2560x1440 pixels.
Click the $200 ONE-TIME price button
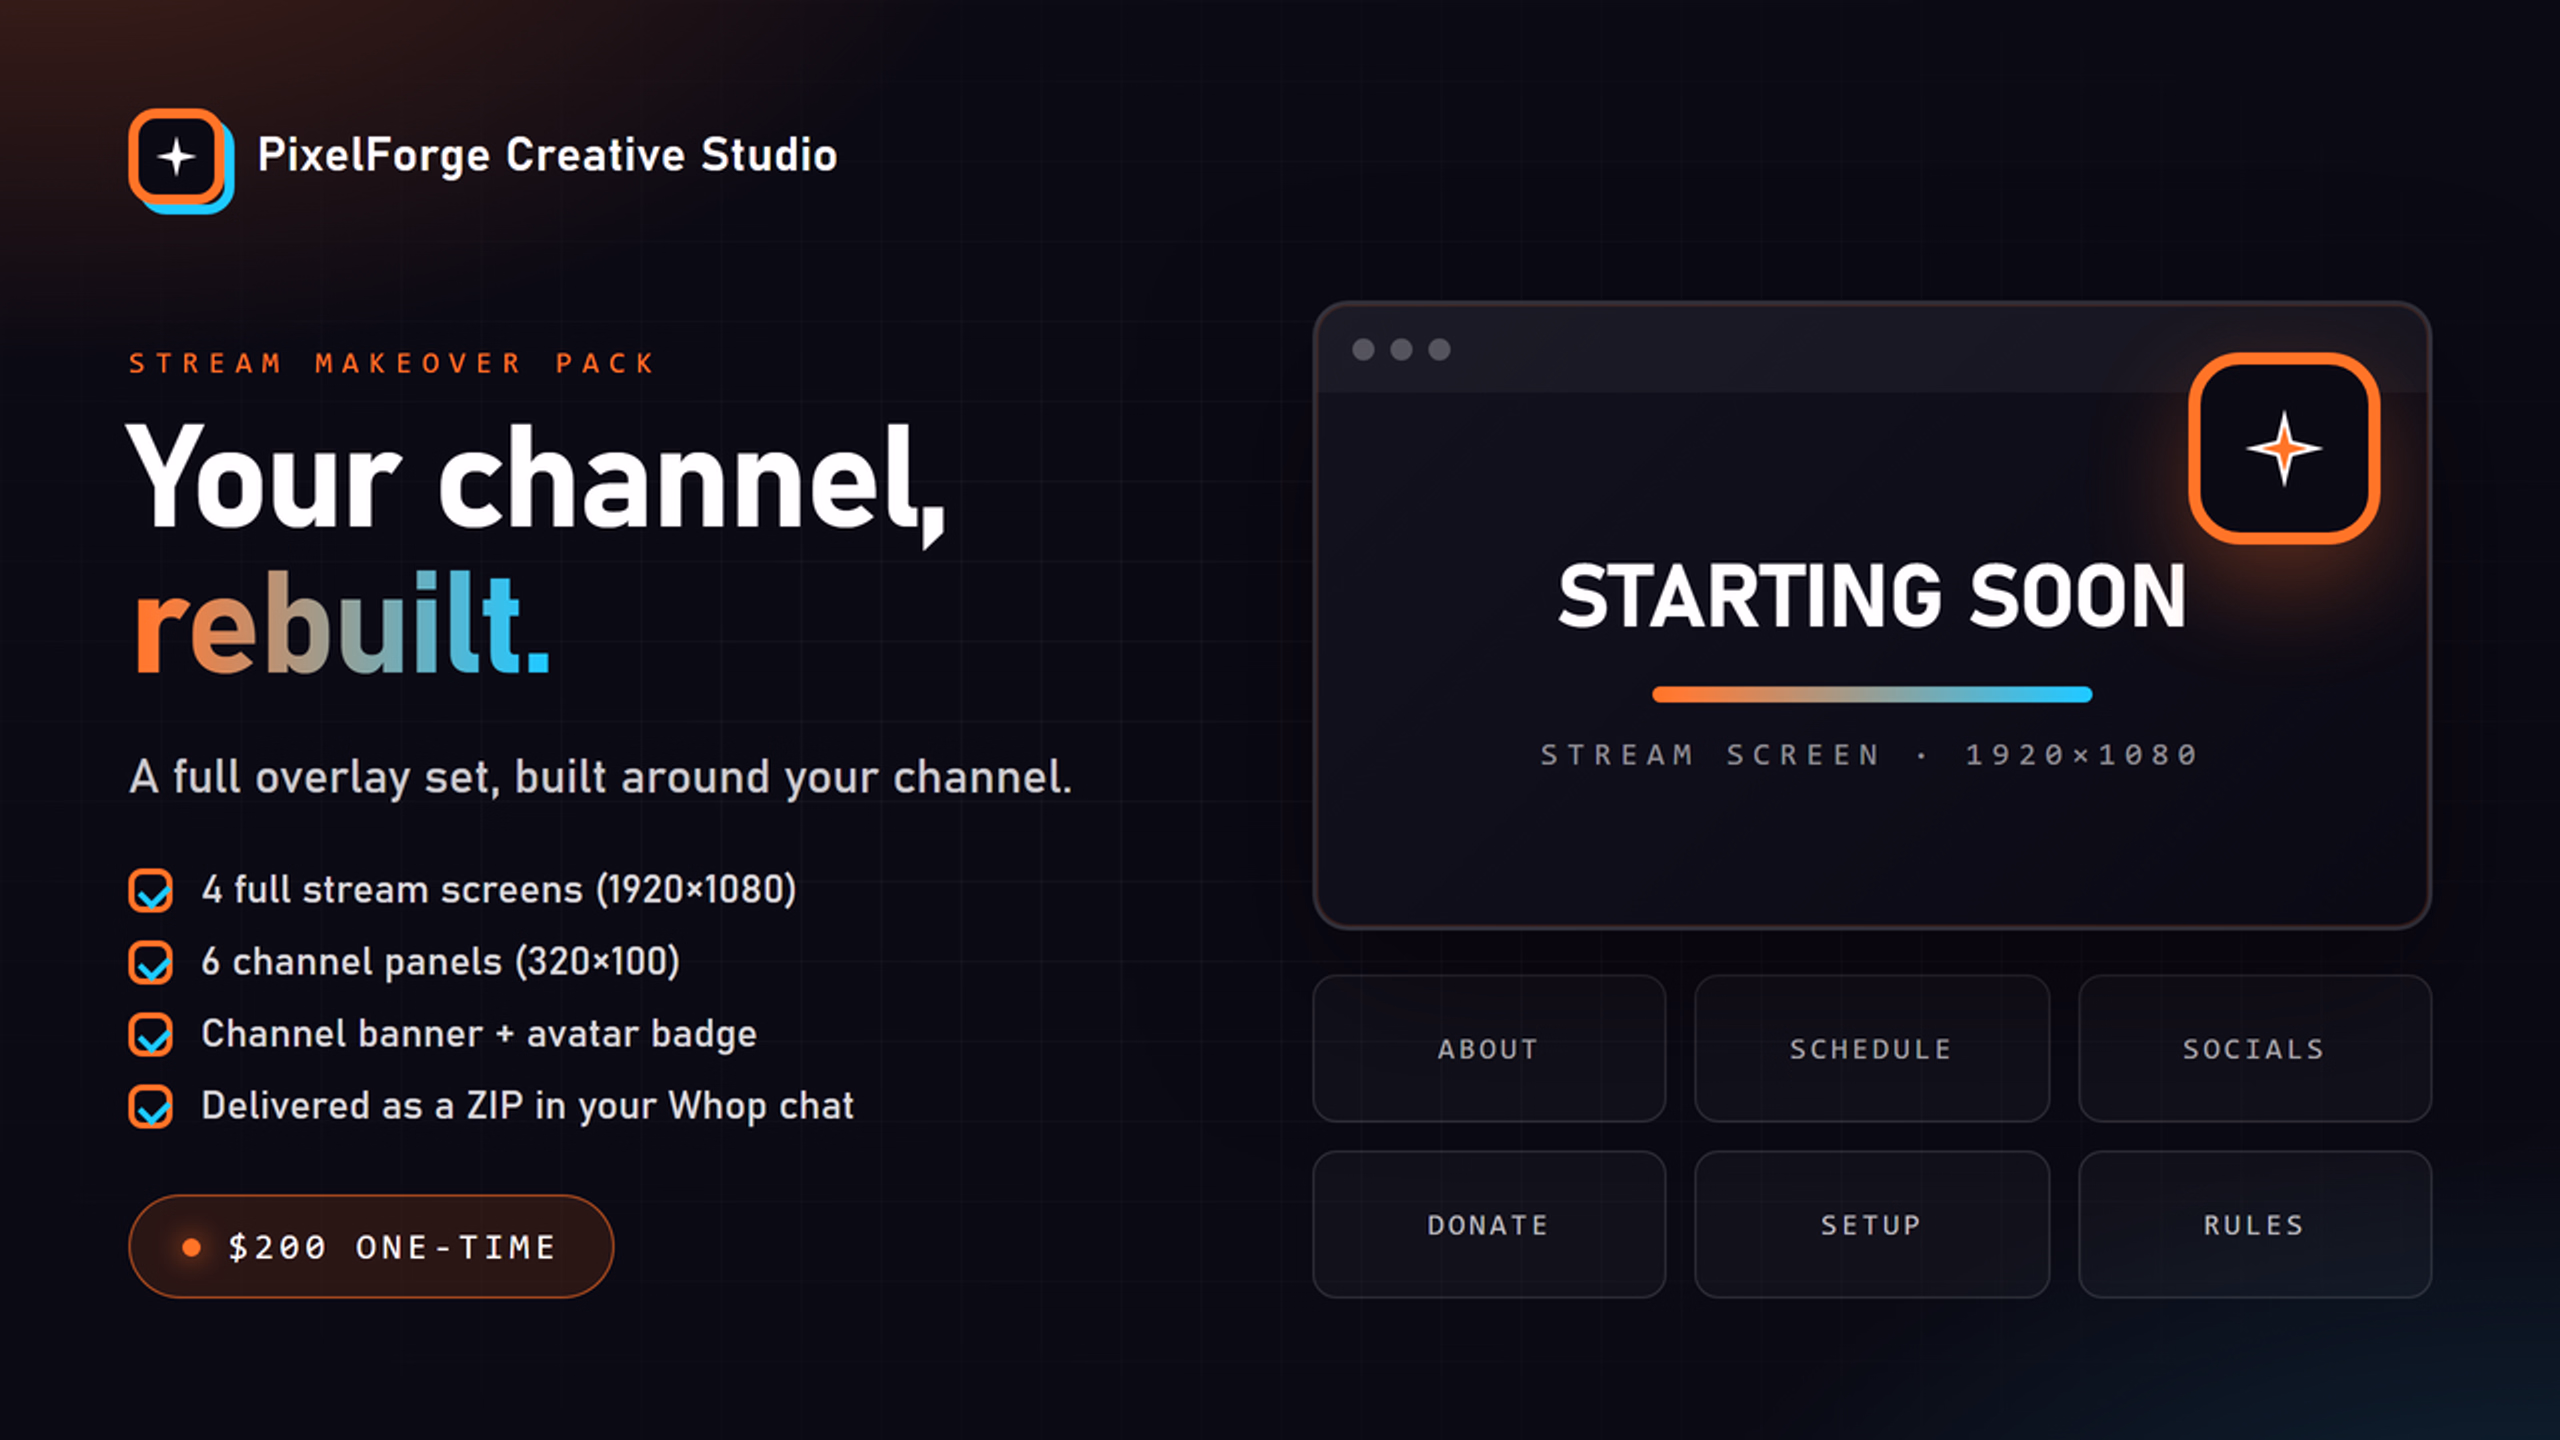point(371,1247)
